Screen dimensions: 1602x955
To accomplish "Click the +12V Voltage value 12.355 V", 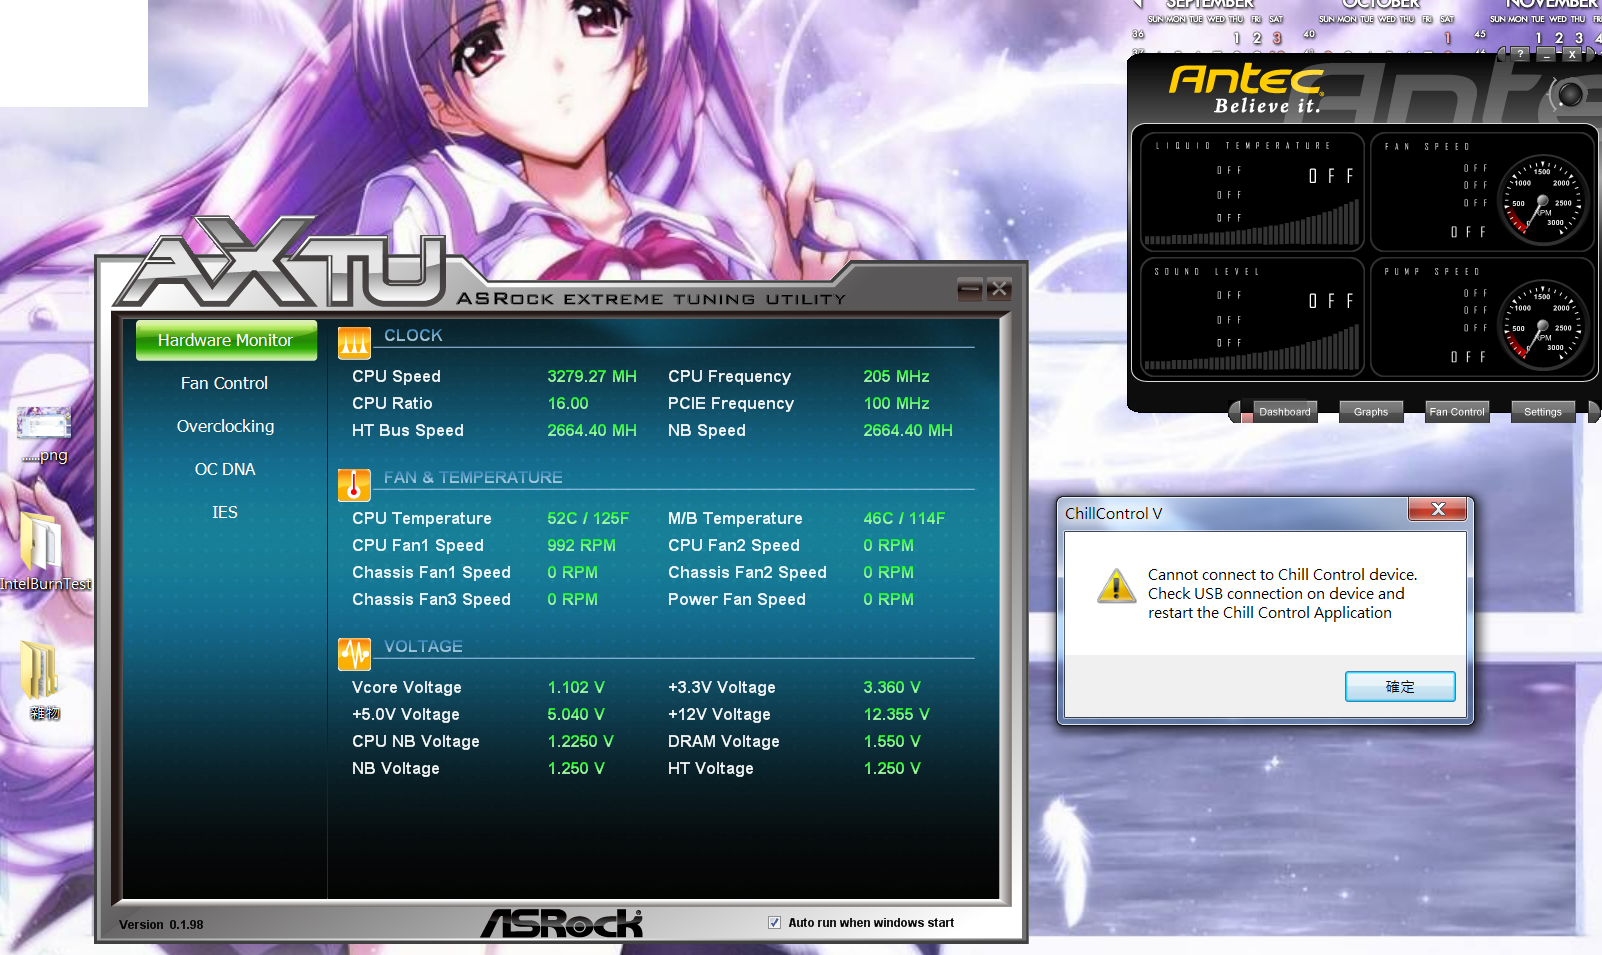I will pyautogui.click(x=896, y=714).
